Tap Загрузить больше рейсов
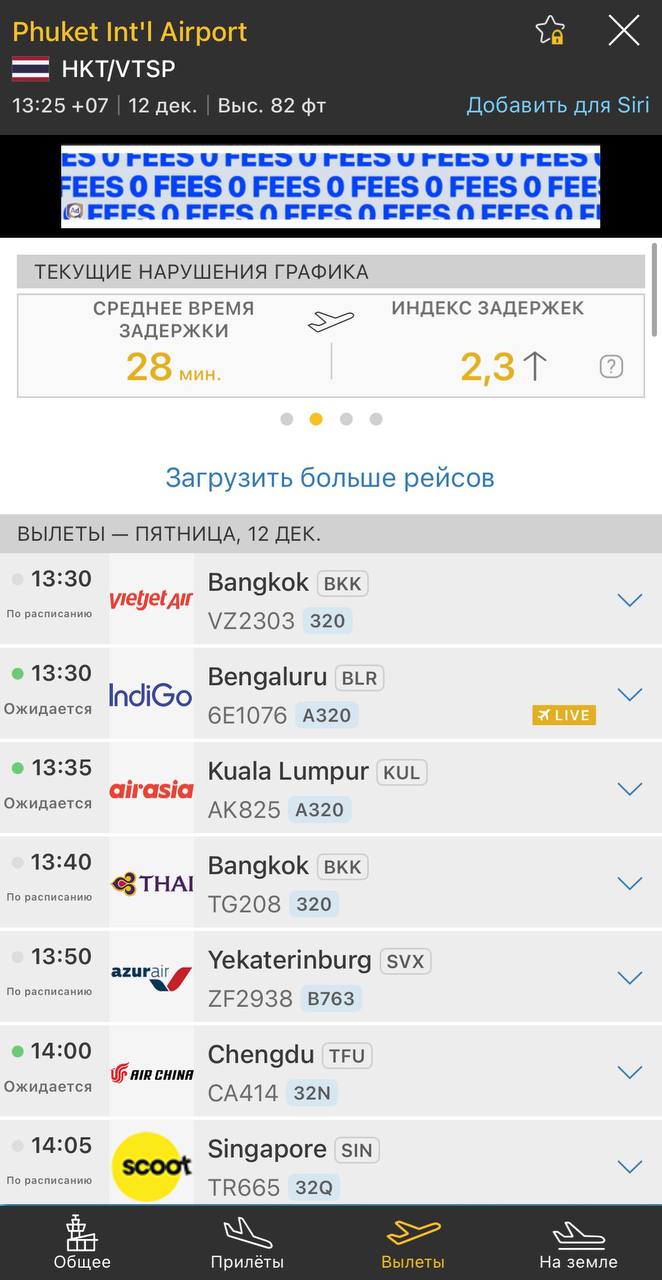662x1280 pixels. point(330,477)
